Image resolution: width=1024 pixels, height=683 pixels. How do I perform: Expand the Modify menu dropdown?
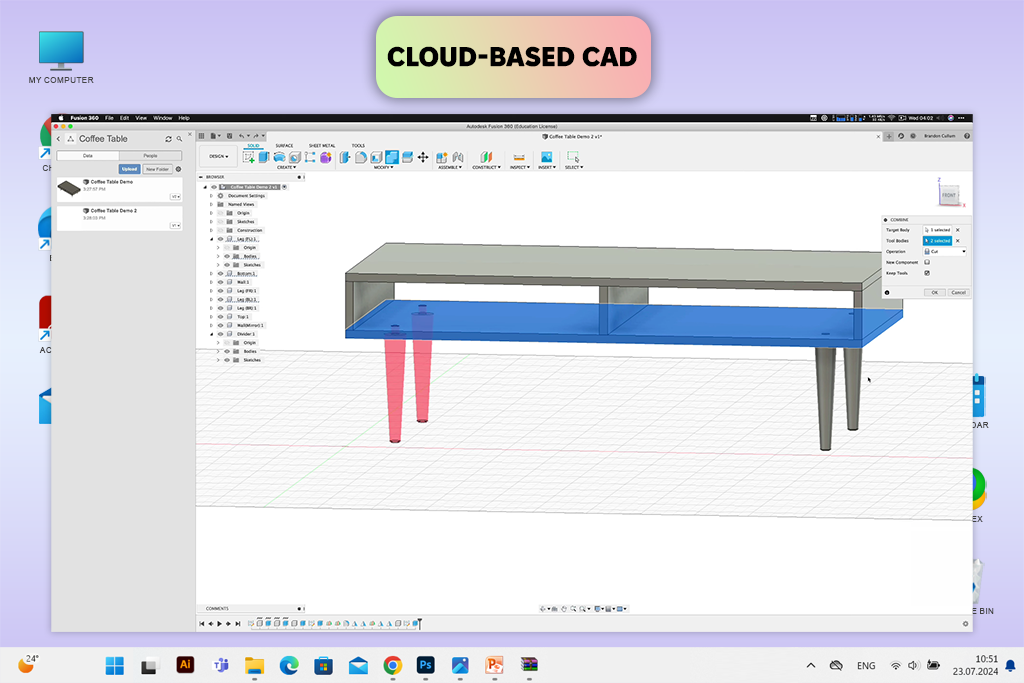click(383, 167)
